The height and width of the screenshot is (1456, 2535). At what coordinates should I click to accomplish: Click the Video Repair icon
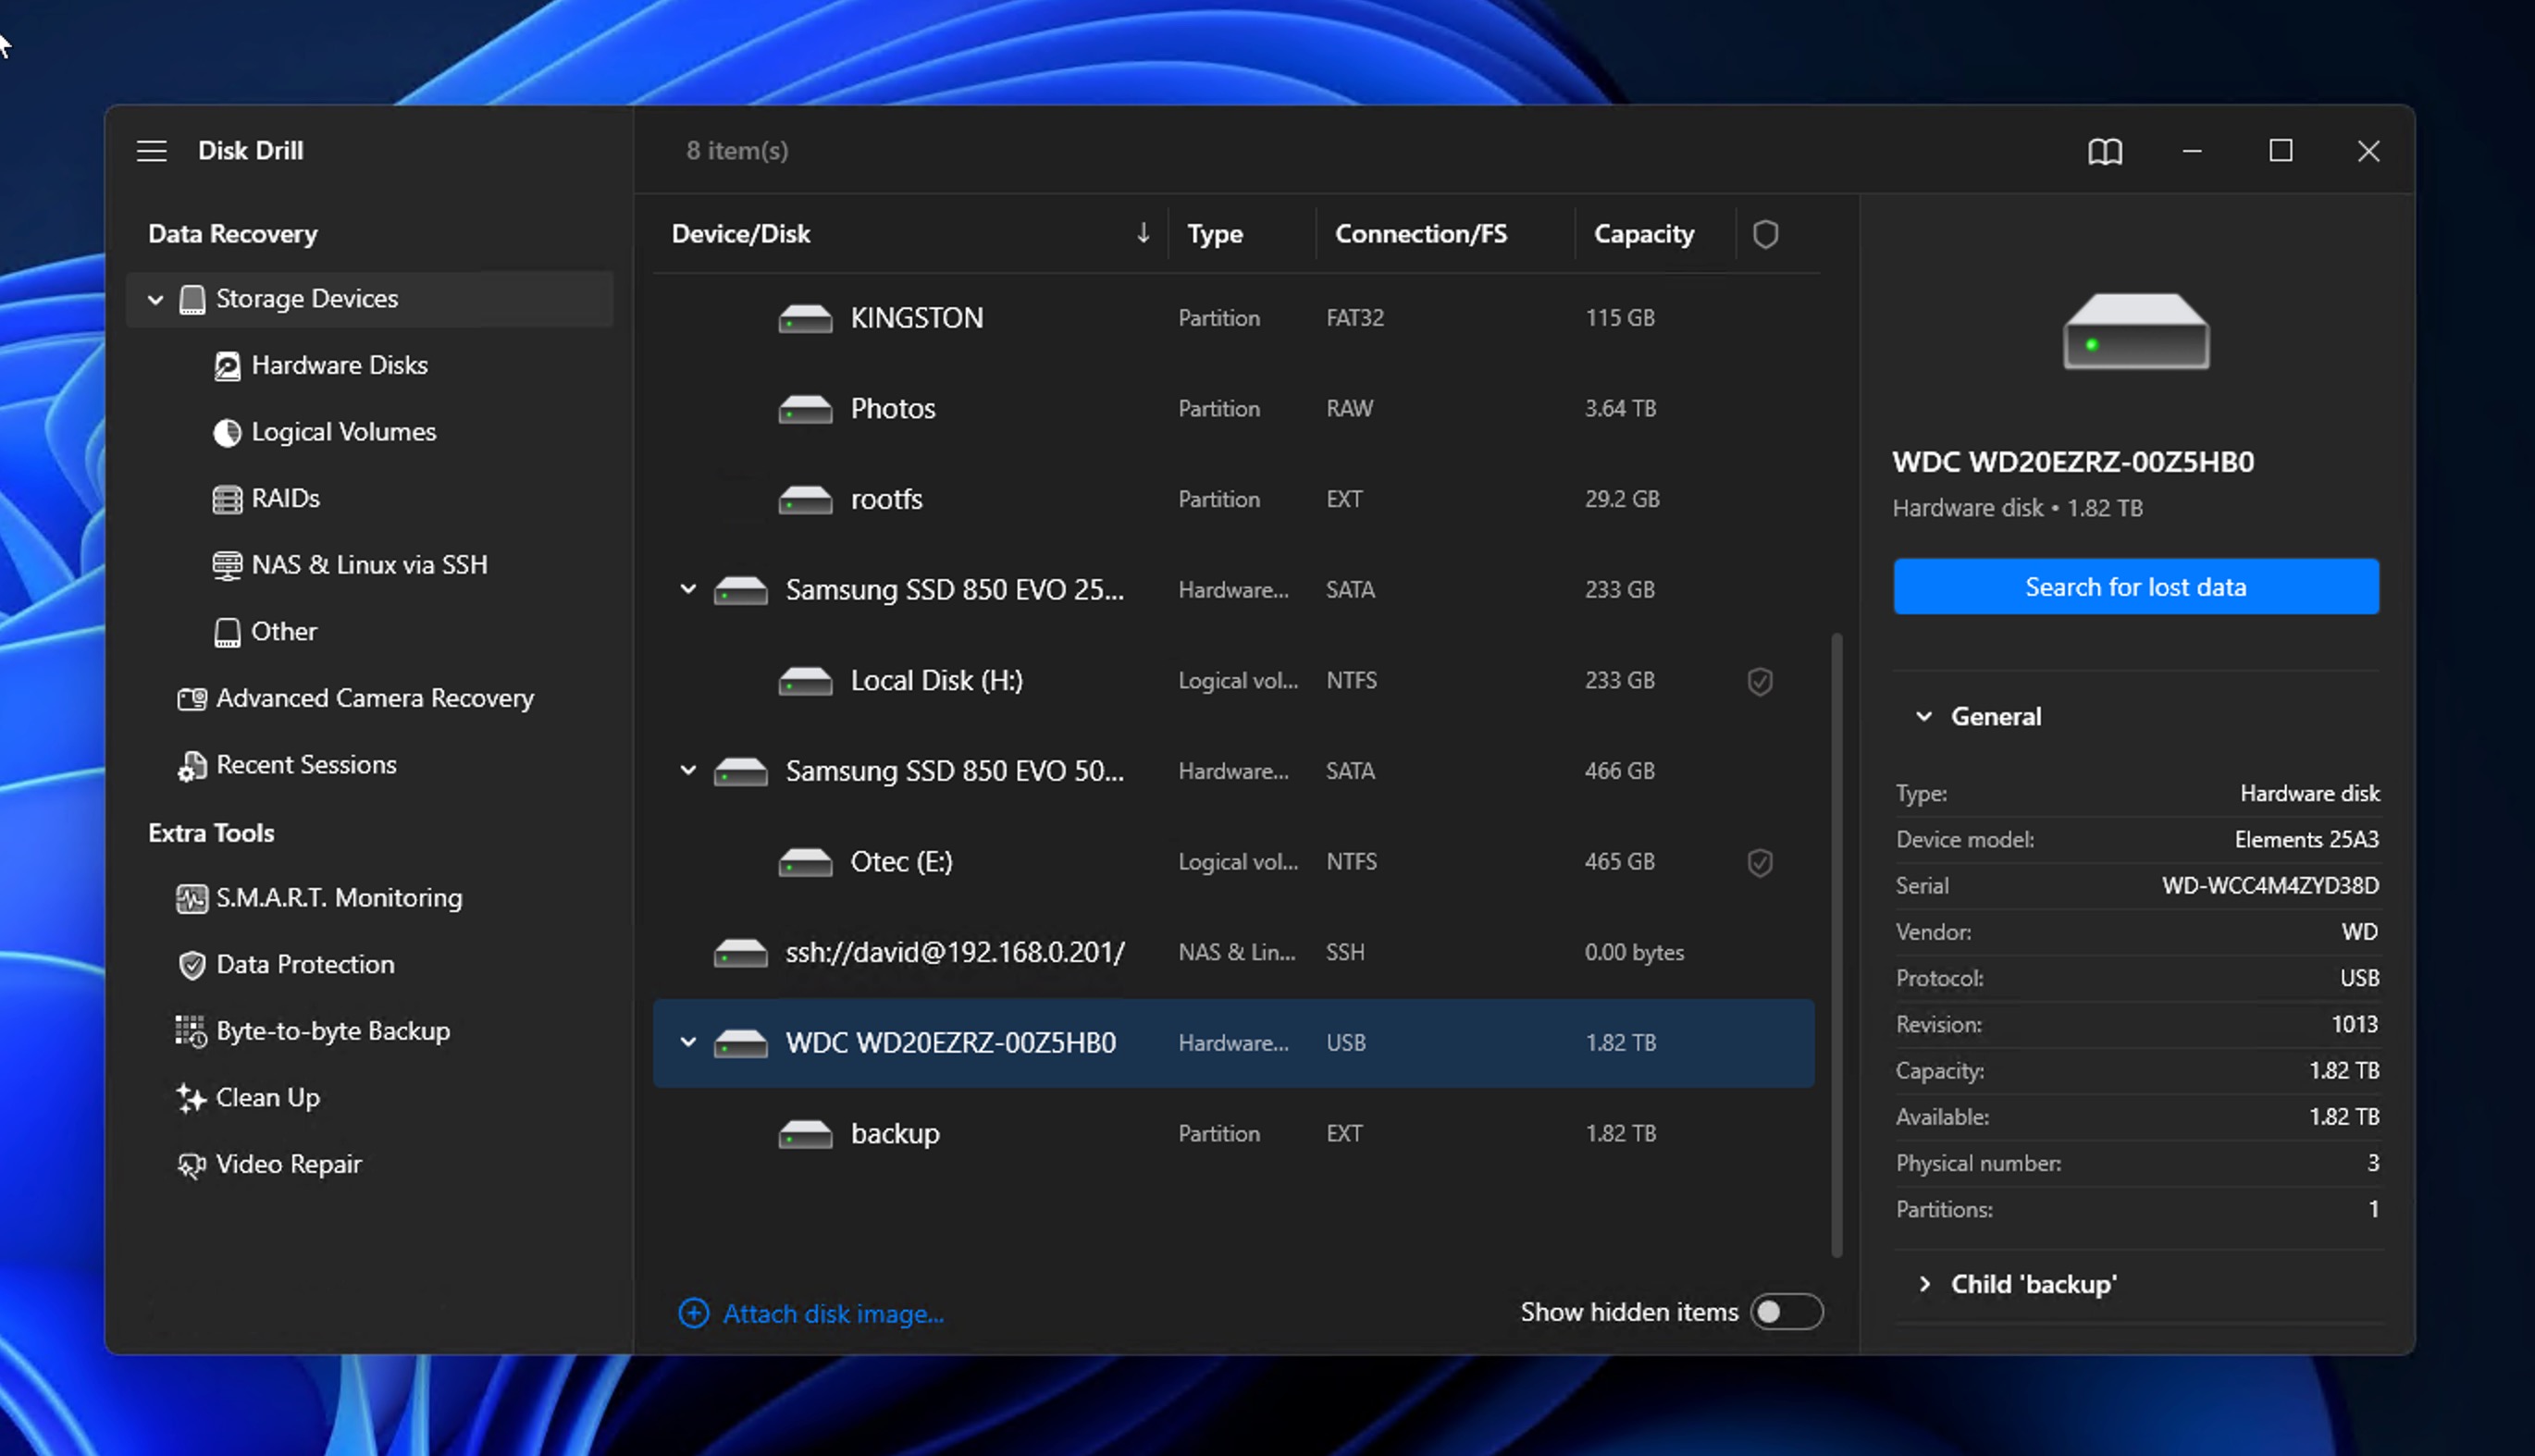coord(192,1165)
